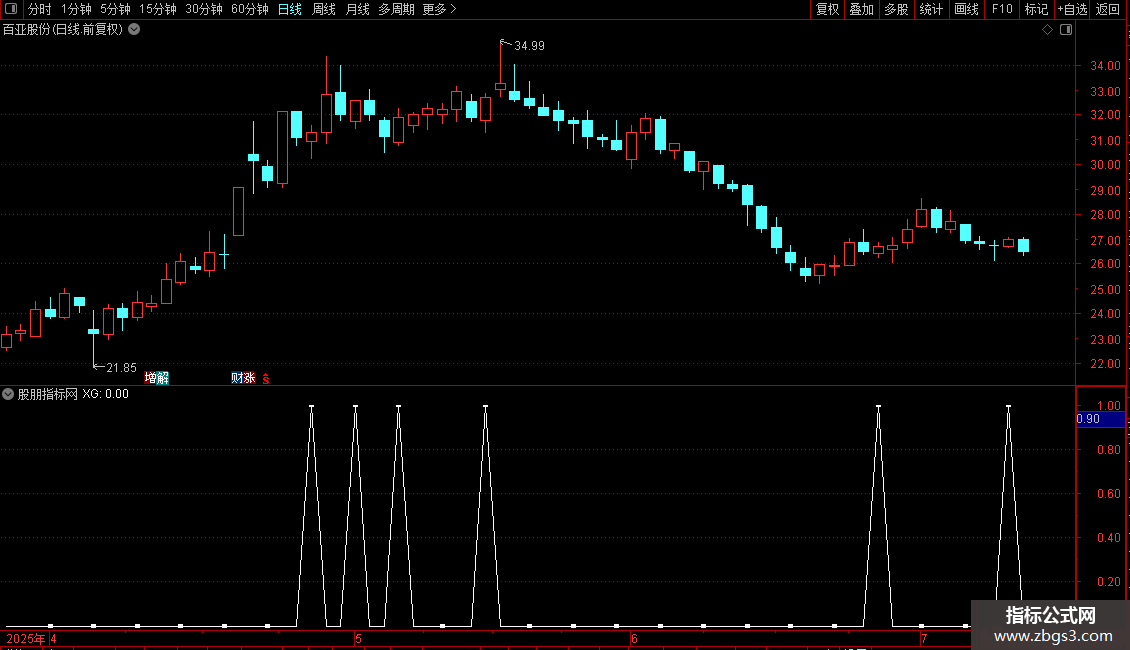Image resolution: width=1130 pixels, height=650 pixels.
Task: Click the 2025年 date axis label
Action: click(26, 638)
